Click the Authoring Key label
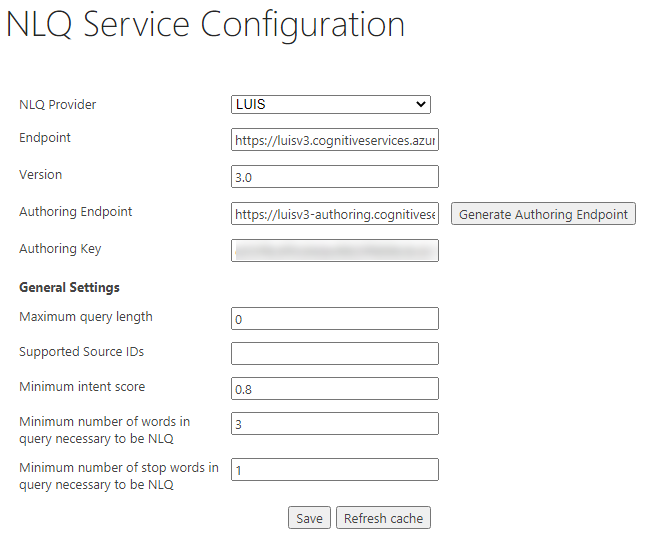The height and width of the screenshot is (536, 645). 60,249
